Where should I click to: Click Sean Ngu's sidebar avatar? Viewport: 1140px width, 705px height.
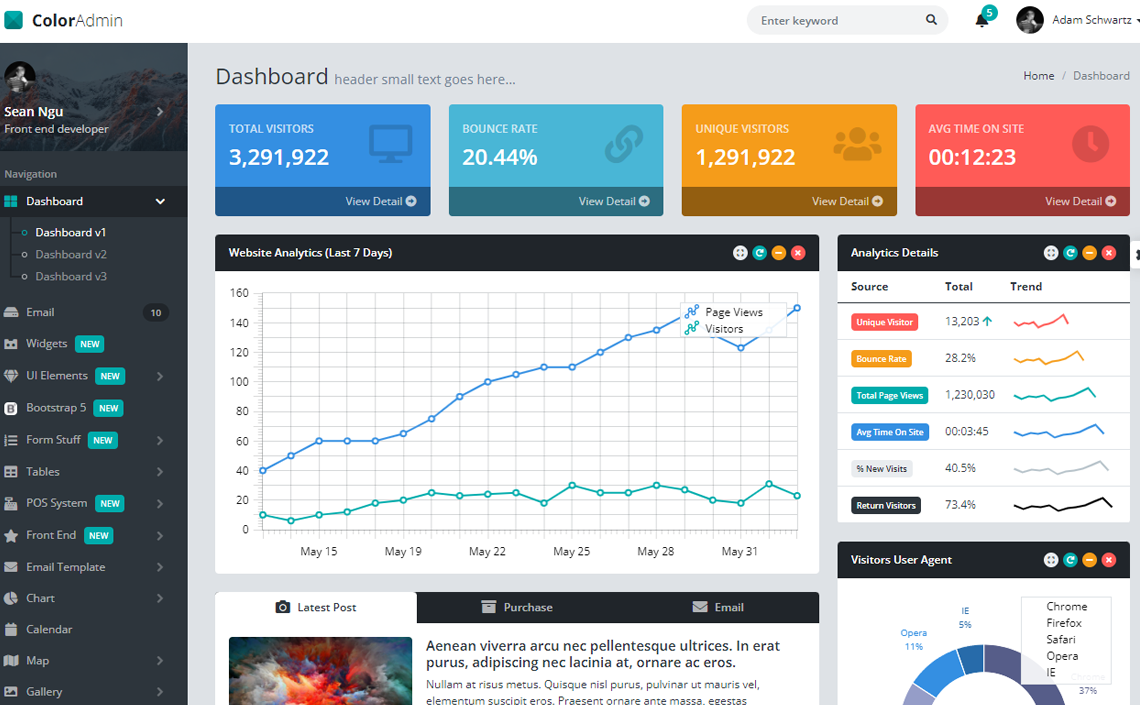coord(19,76)
